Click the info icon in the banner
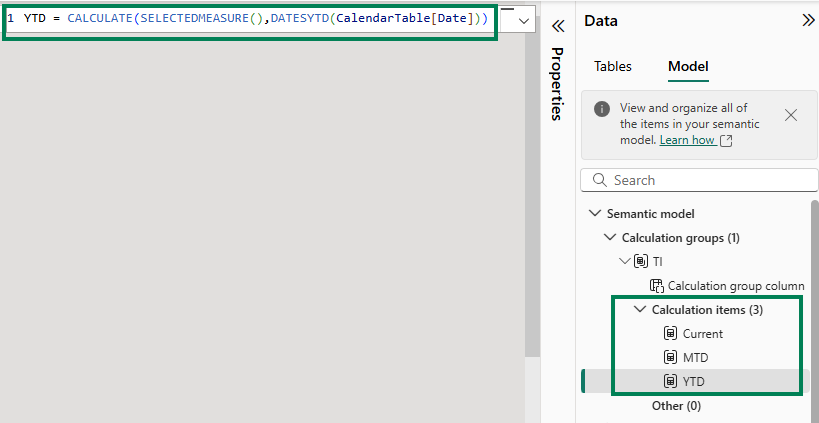 (602, 109)
